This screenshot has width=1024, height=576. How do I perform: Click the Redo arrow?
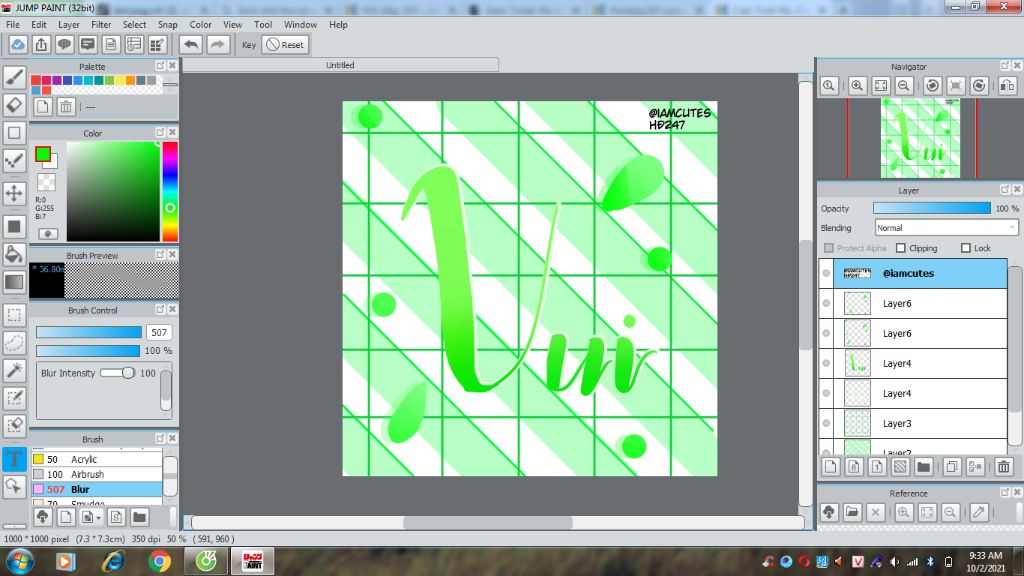coord(217,45)
